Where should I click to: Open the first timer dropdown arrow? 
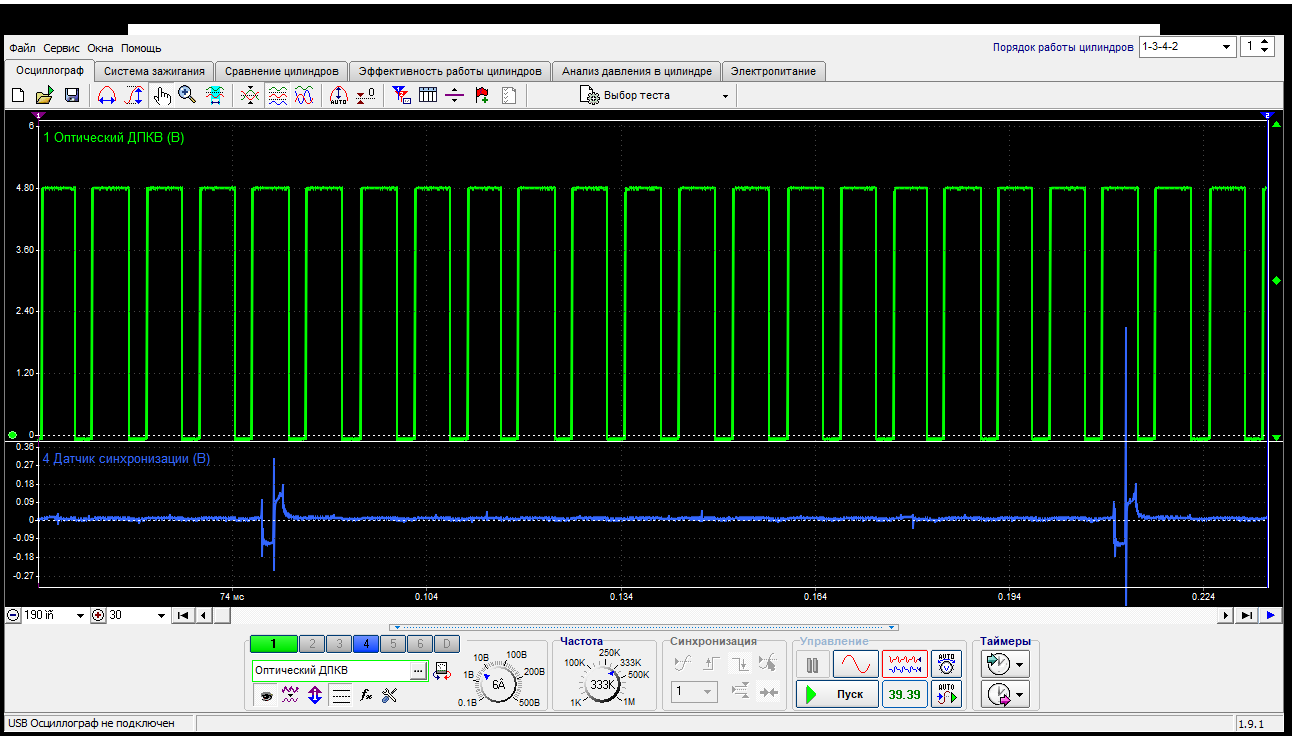(x=1020, y=664)
